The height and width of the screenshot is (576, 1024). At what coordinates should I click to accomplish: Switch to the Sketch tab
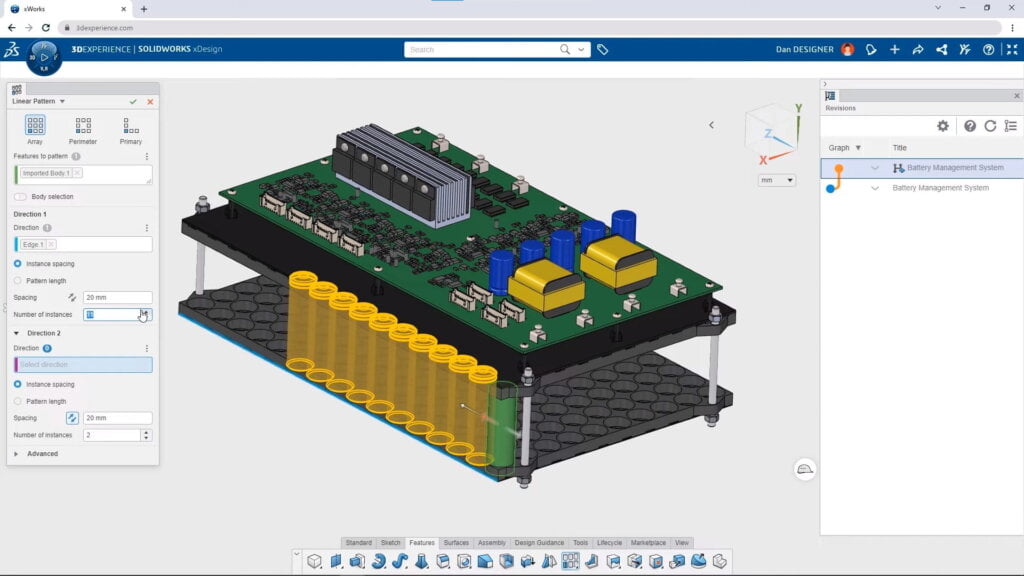(x=392, y=542)
